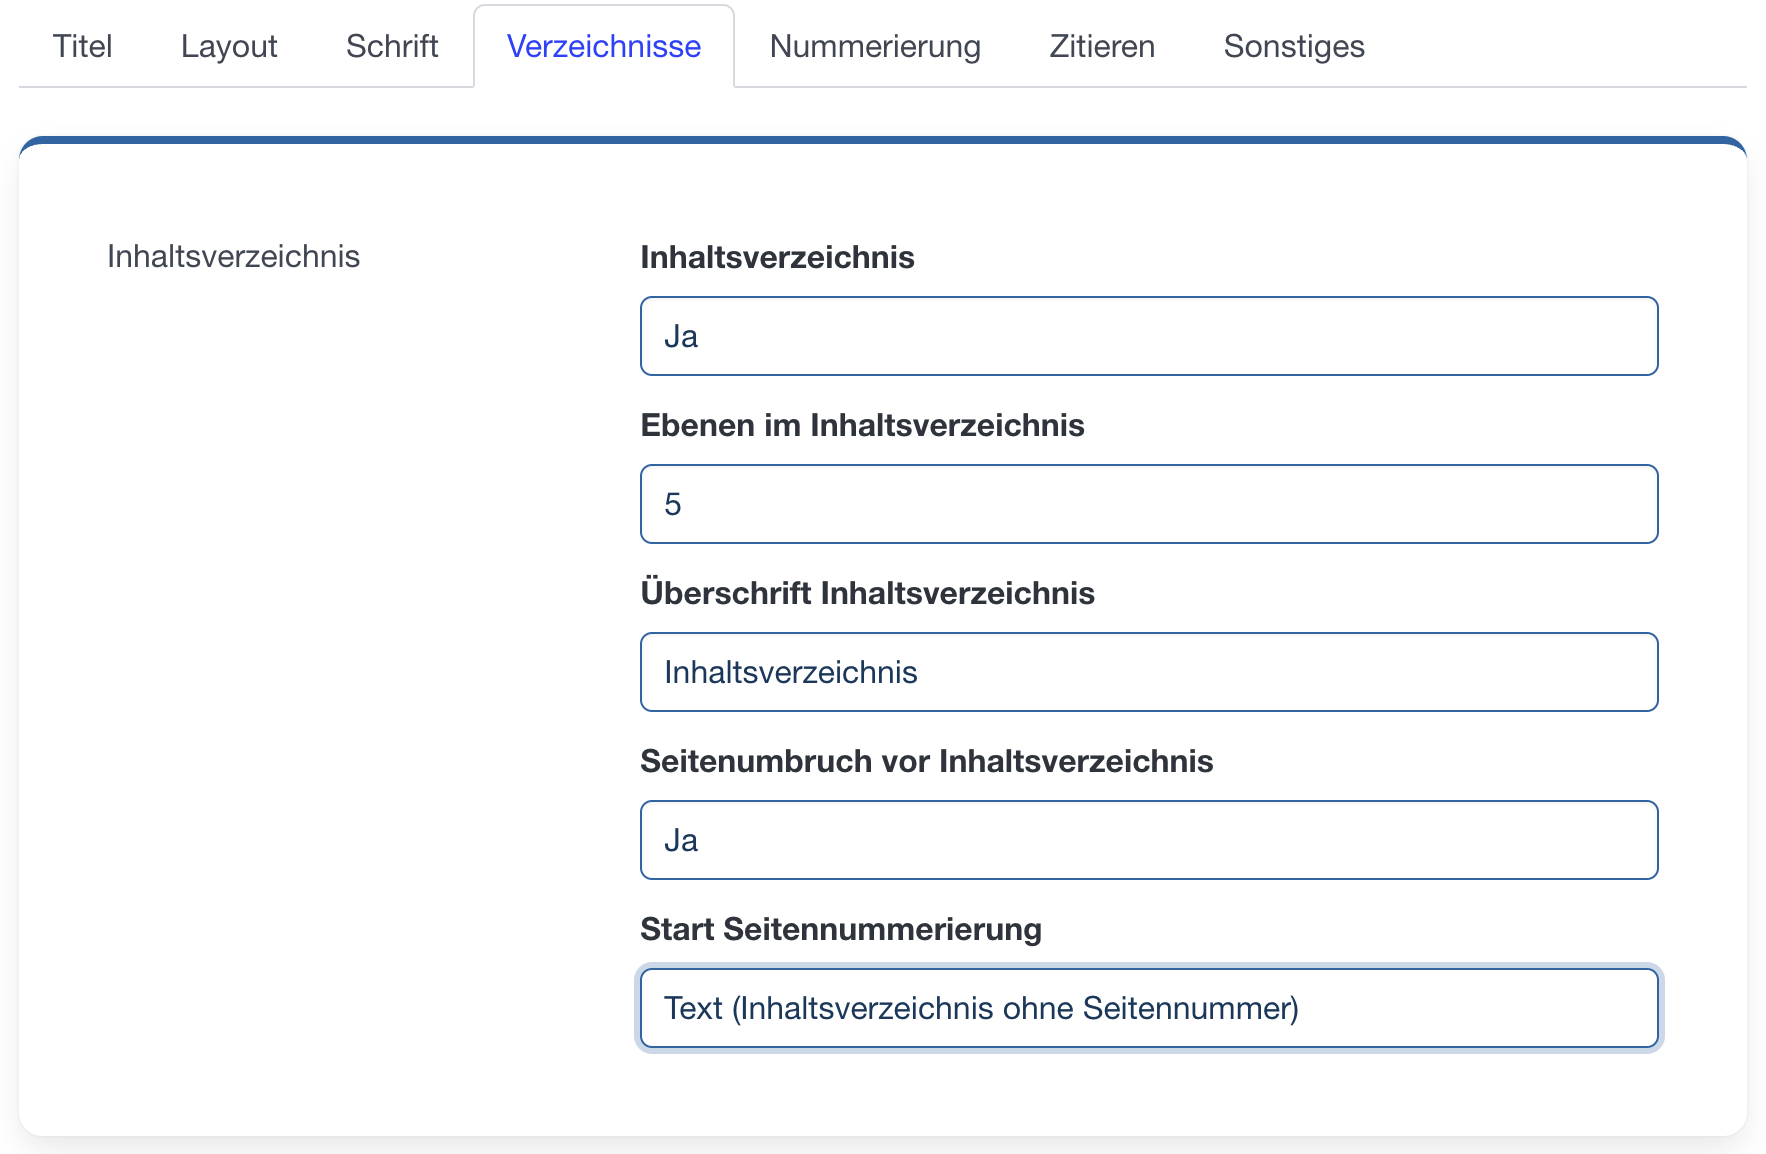
Task: Open the Inhaltsverzeichnis Ja dropdown
Action: click(x=1149, y=336)
